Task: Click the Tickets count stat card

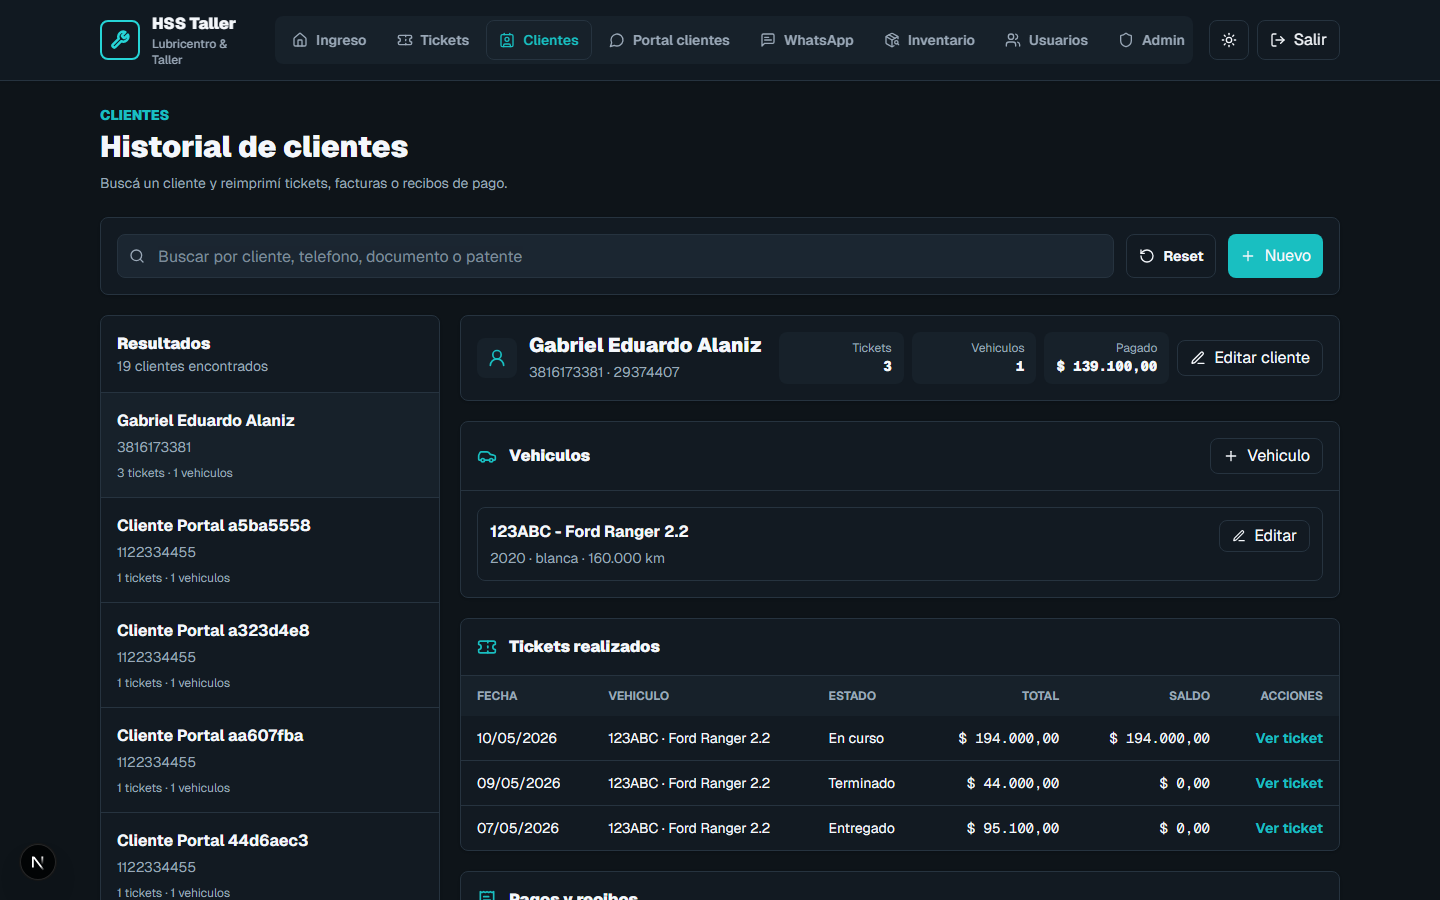Action: tap(841, 358)
